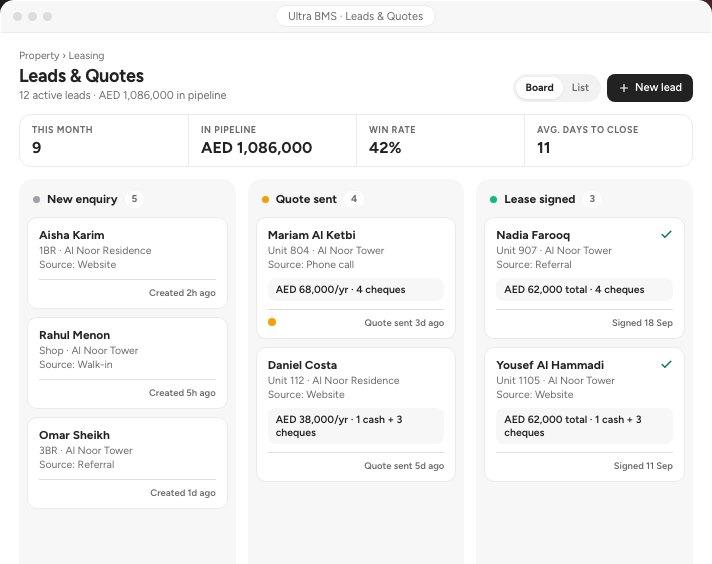Open Omar Sheikh lead card

128,463
